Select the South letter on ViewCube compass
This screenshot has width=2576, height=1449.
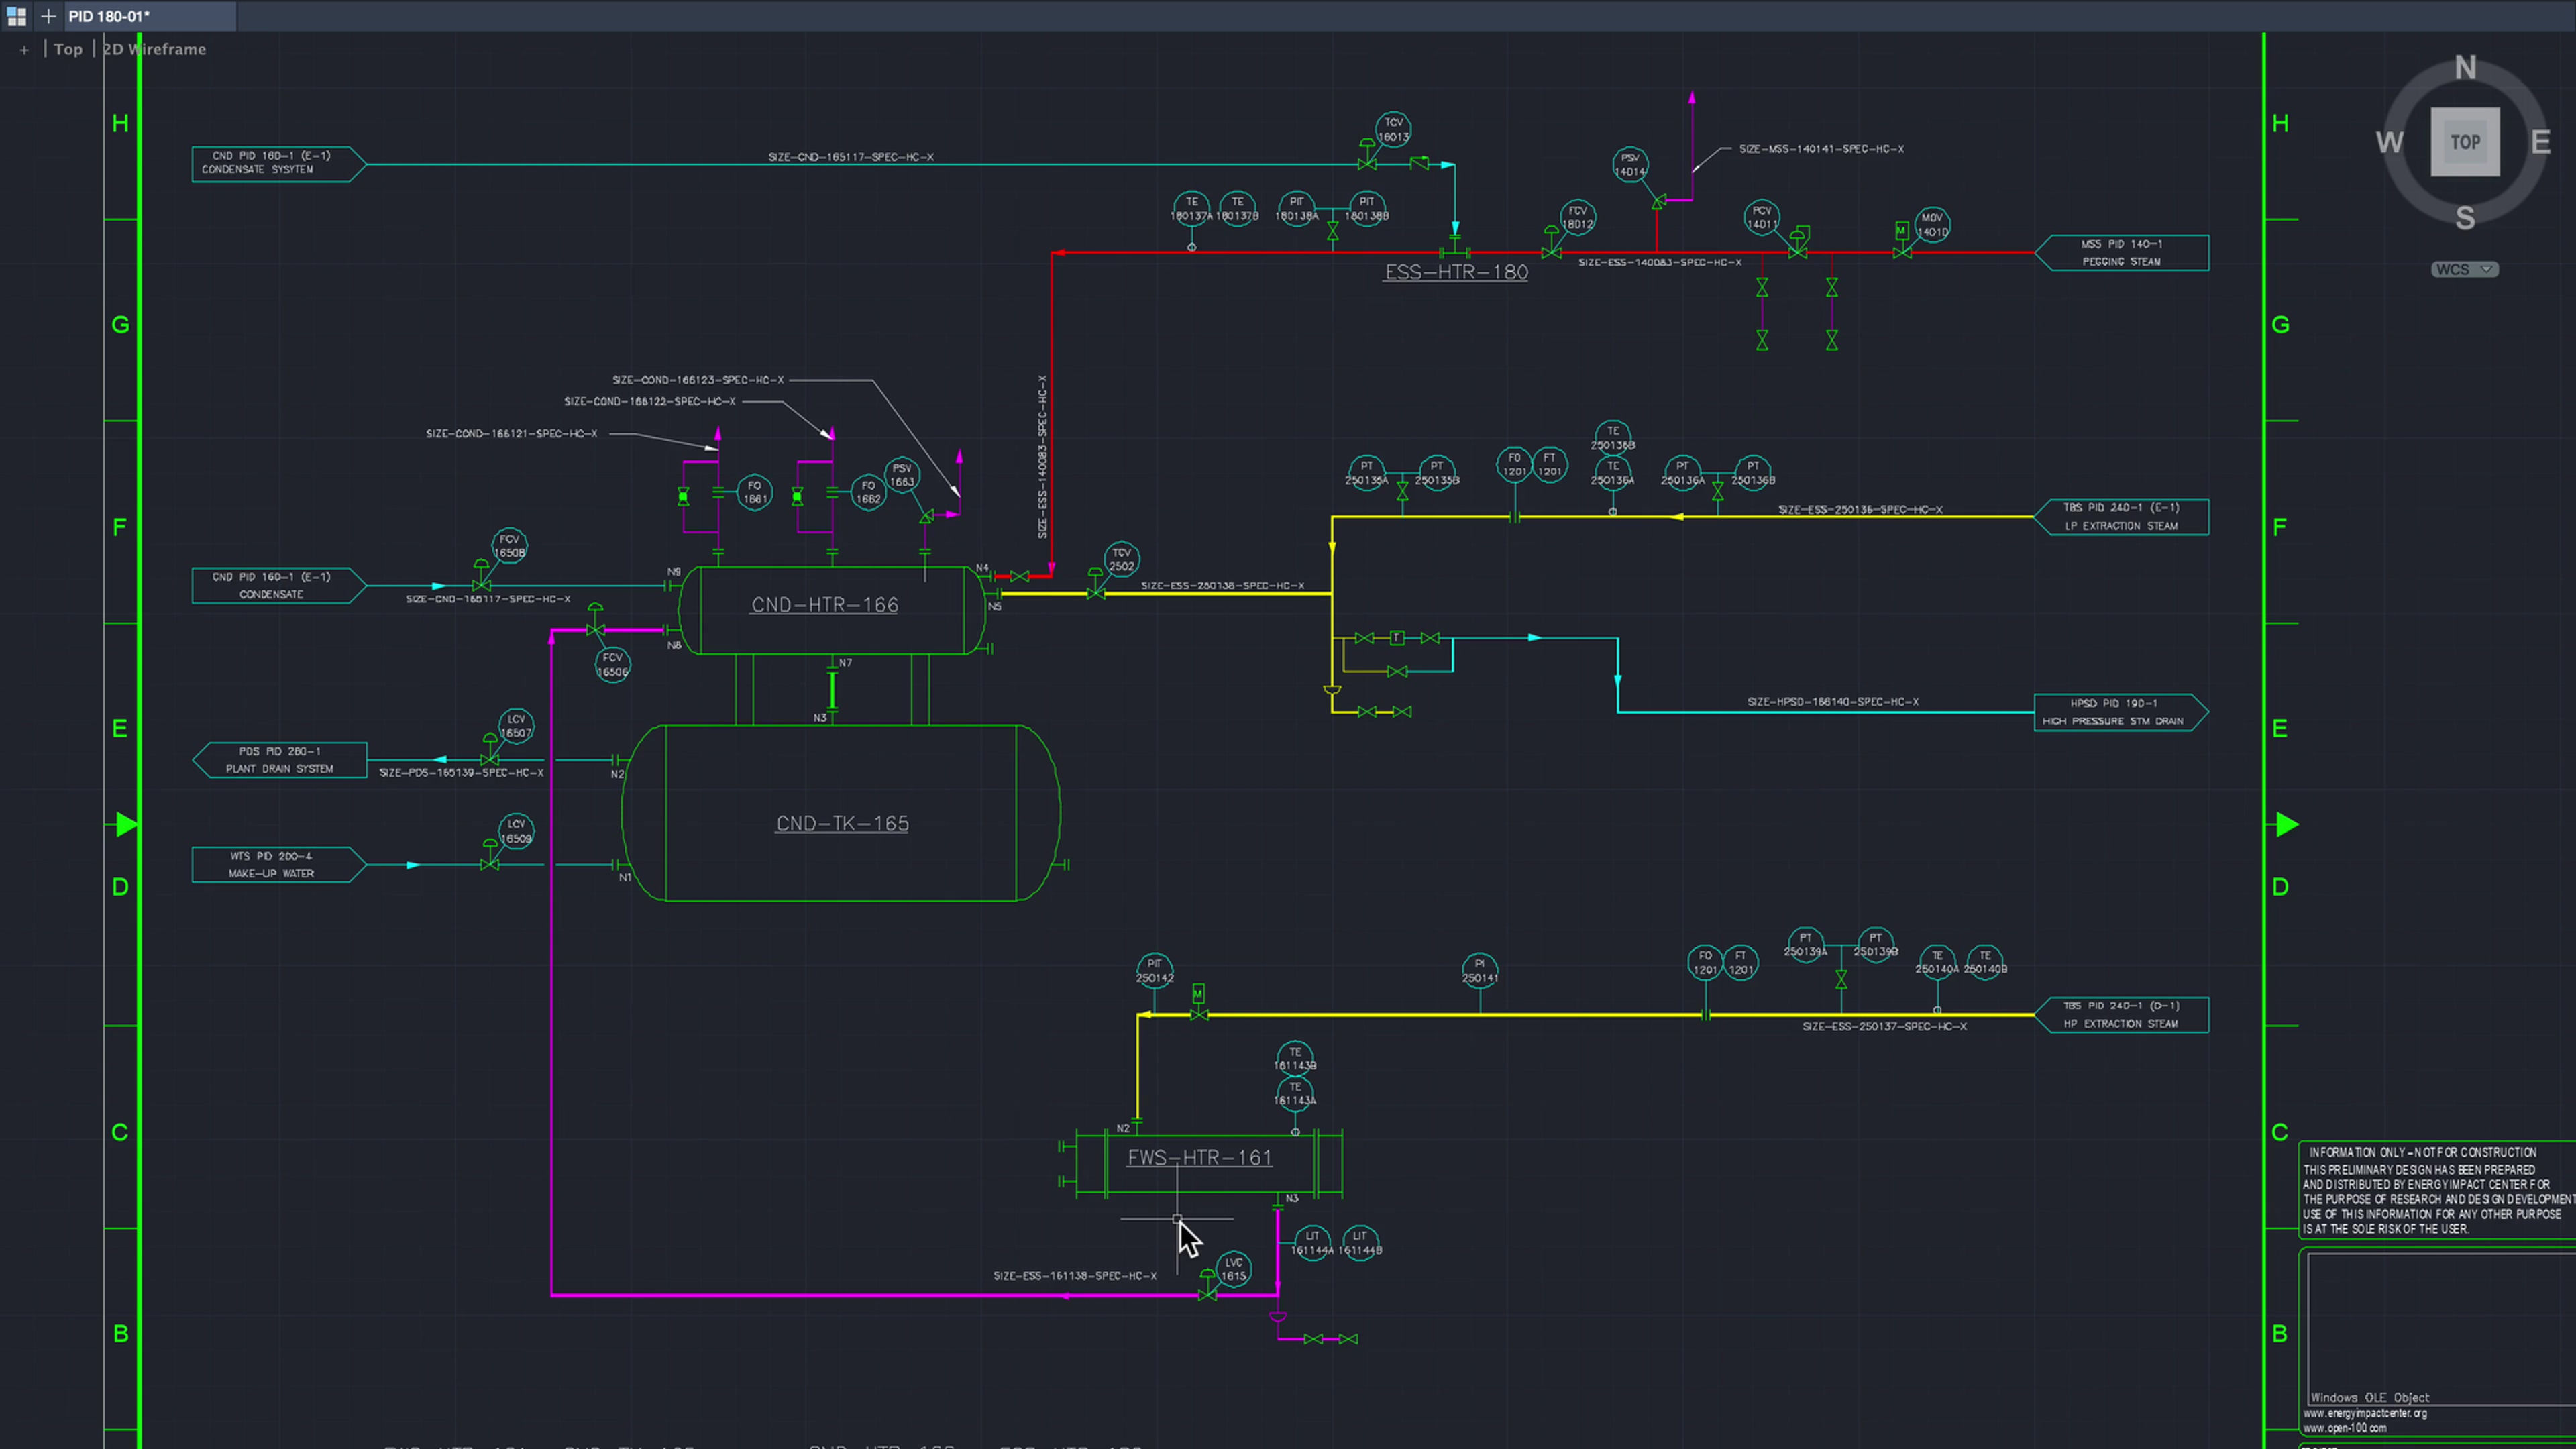click(x=2465, y=217)
